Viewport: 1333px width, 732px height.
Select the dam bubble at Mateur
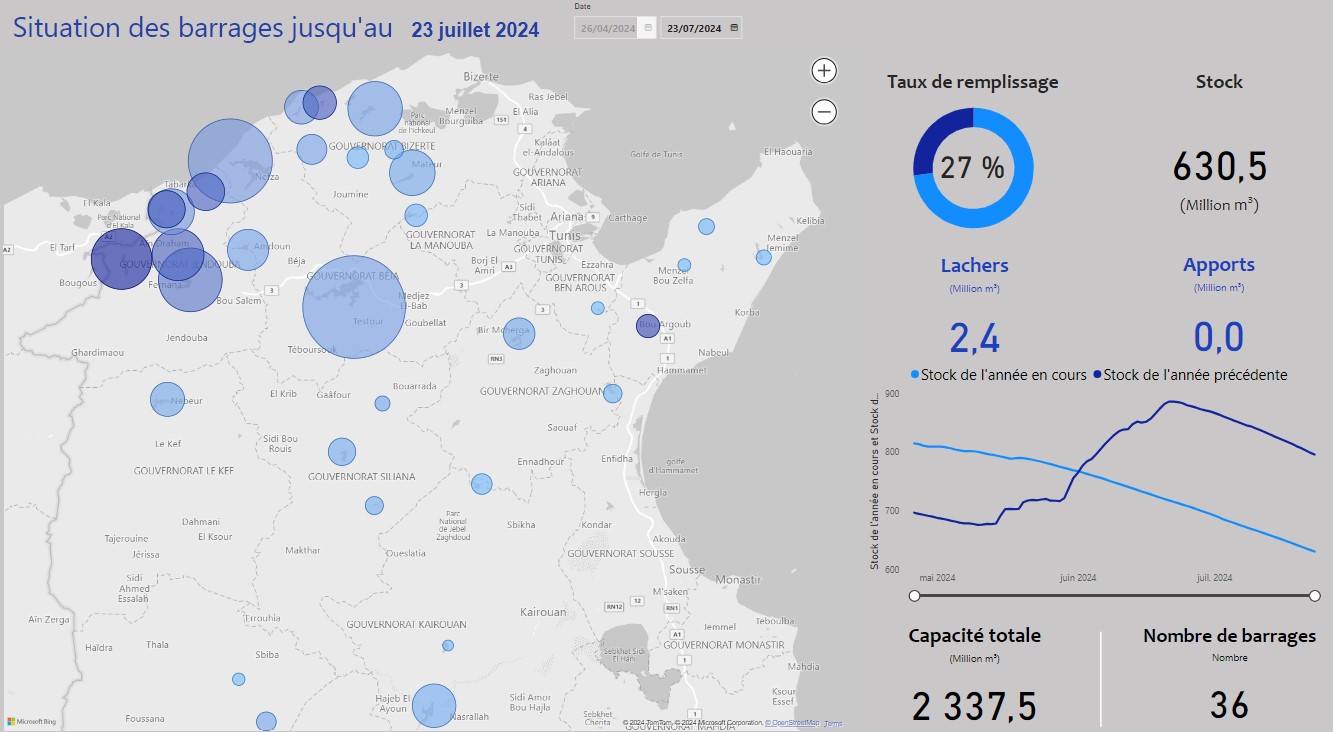(412, 172)
